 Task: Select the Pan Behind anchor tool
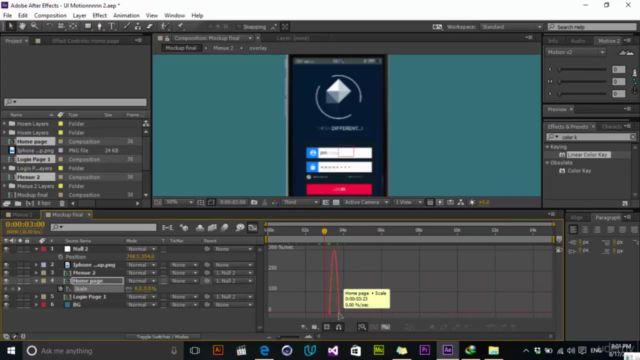pyautogui.click(x=73, y=27)
